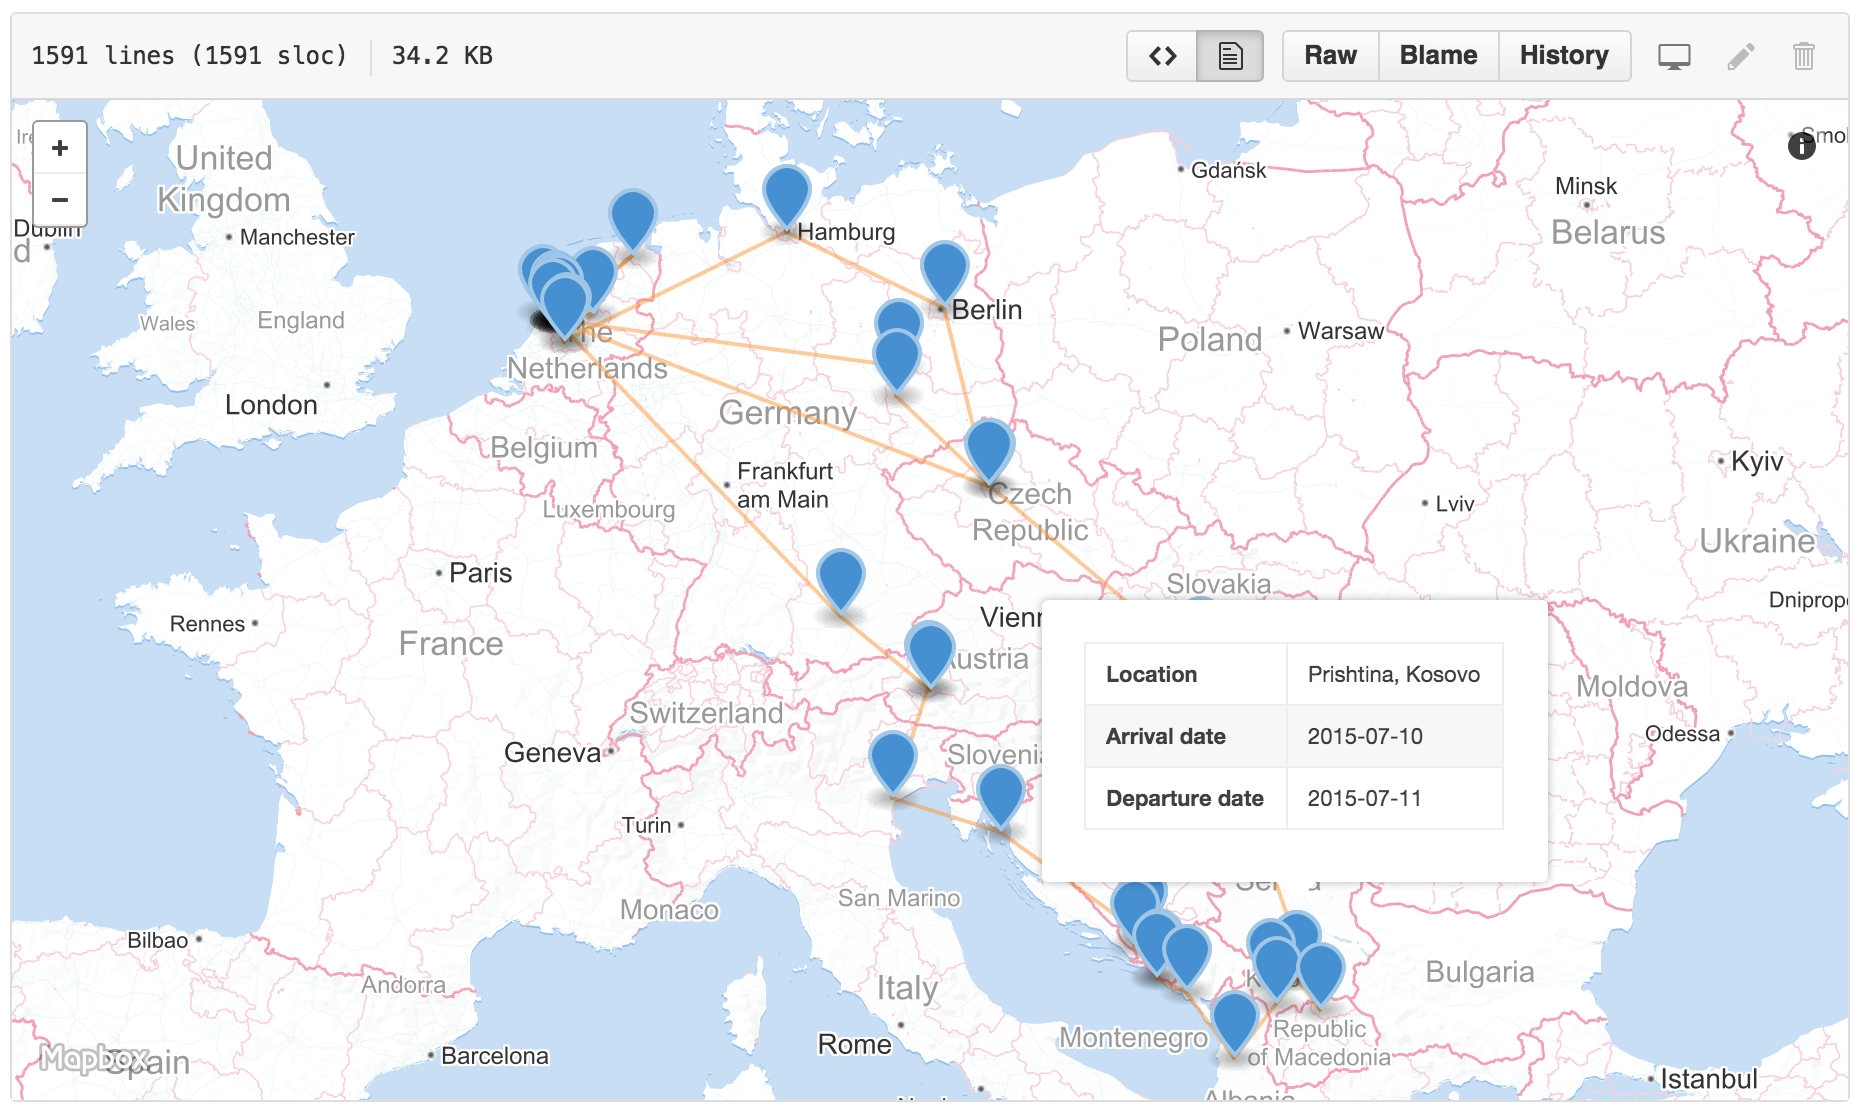This screenshot has height=1116, width=1860.
Task: Open the Mapbox logo link
Action: coord(94,1057)
